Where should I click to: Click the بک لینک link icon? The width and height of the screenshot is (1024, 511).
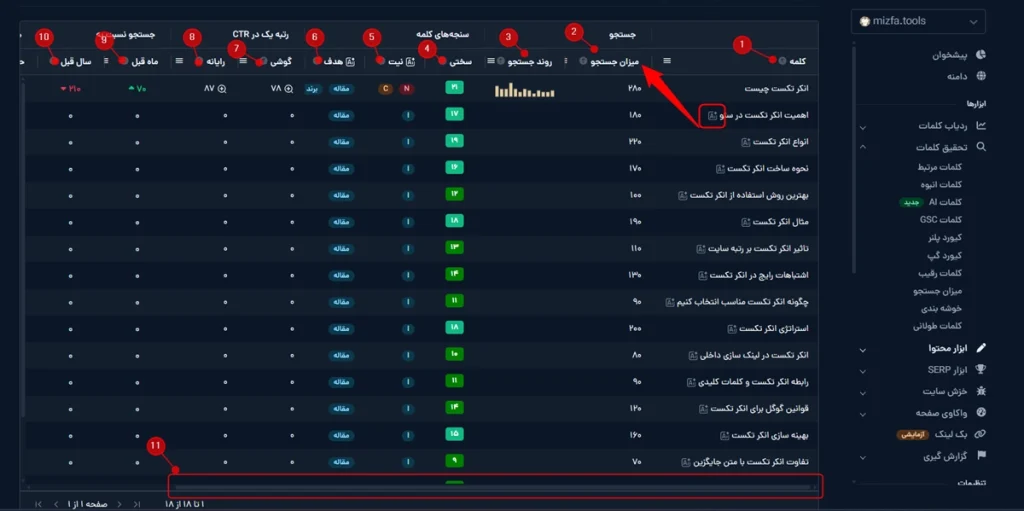[x=980, y=434]
